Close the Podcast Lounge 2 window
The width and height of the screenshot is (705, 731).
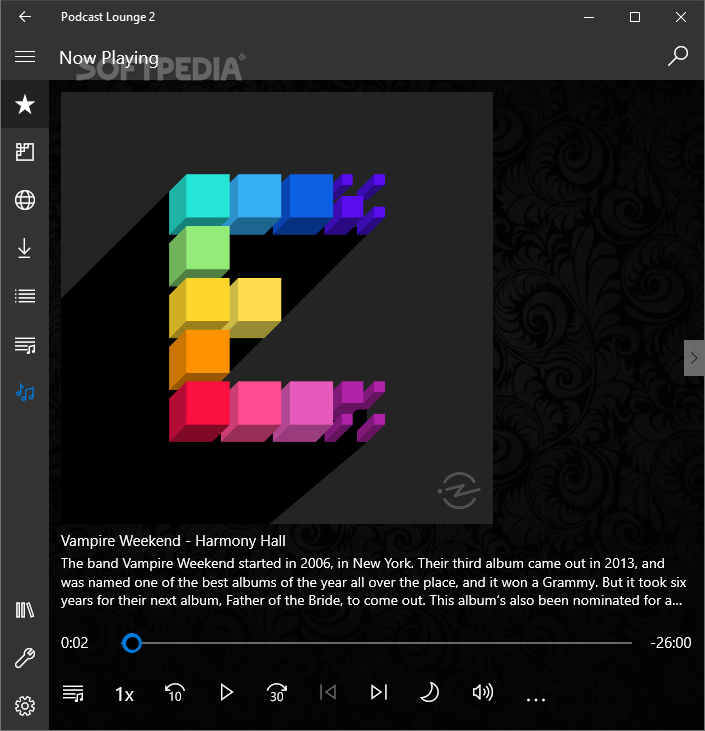click(681, 17)
